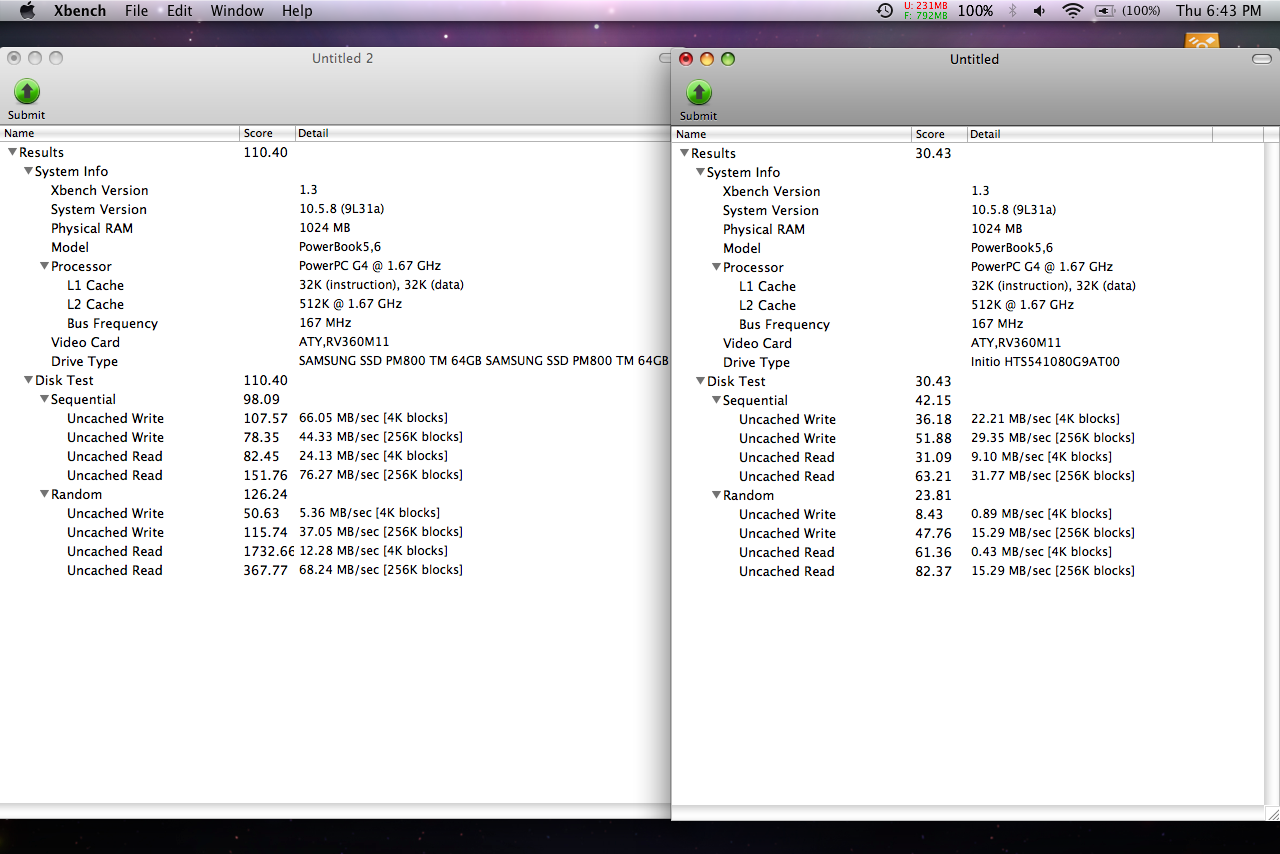Viewport: 1280px width, 854px height.
Task: Open Time Machine menu bar icon
Action: click(885, 11)
